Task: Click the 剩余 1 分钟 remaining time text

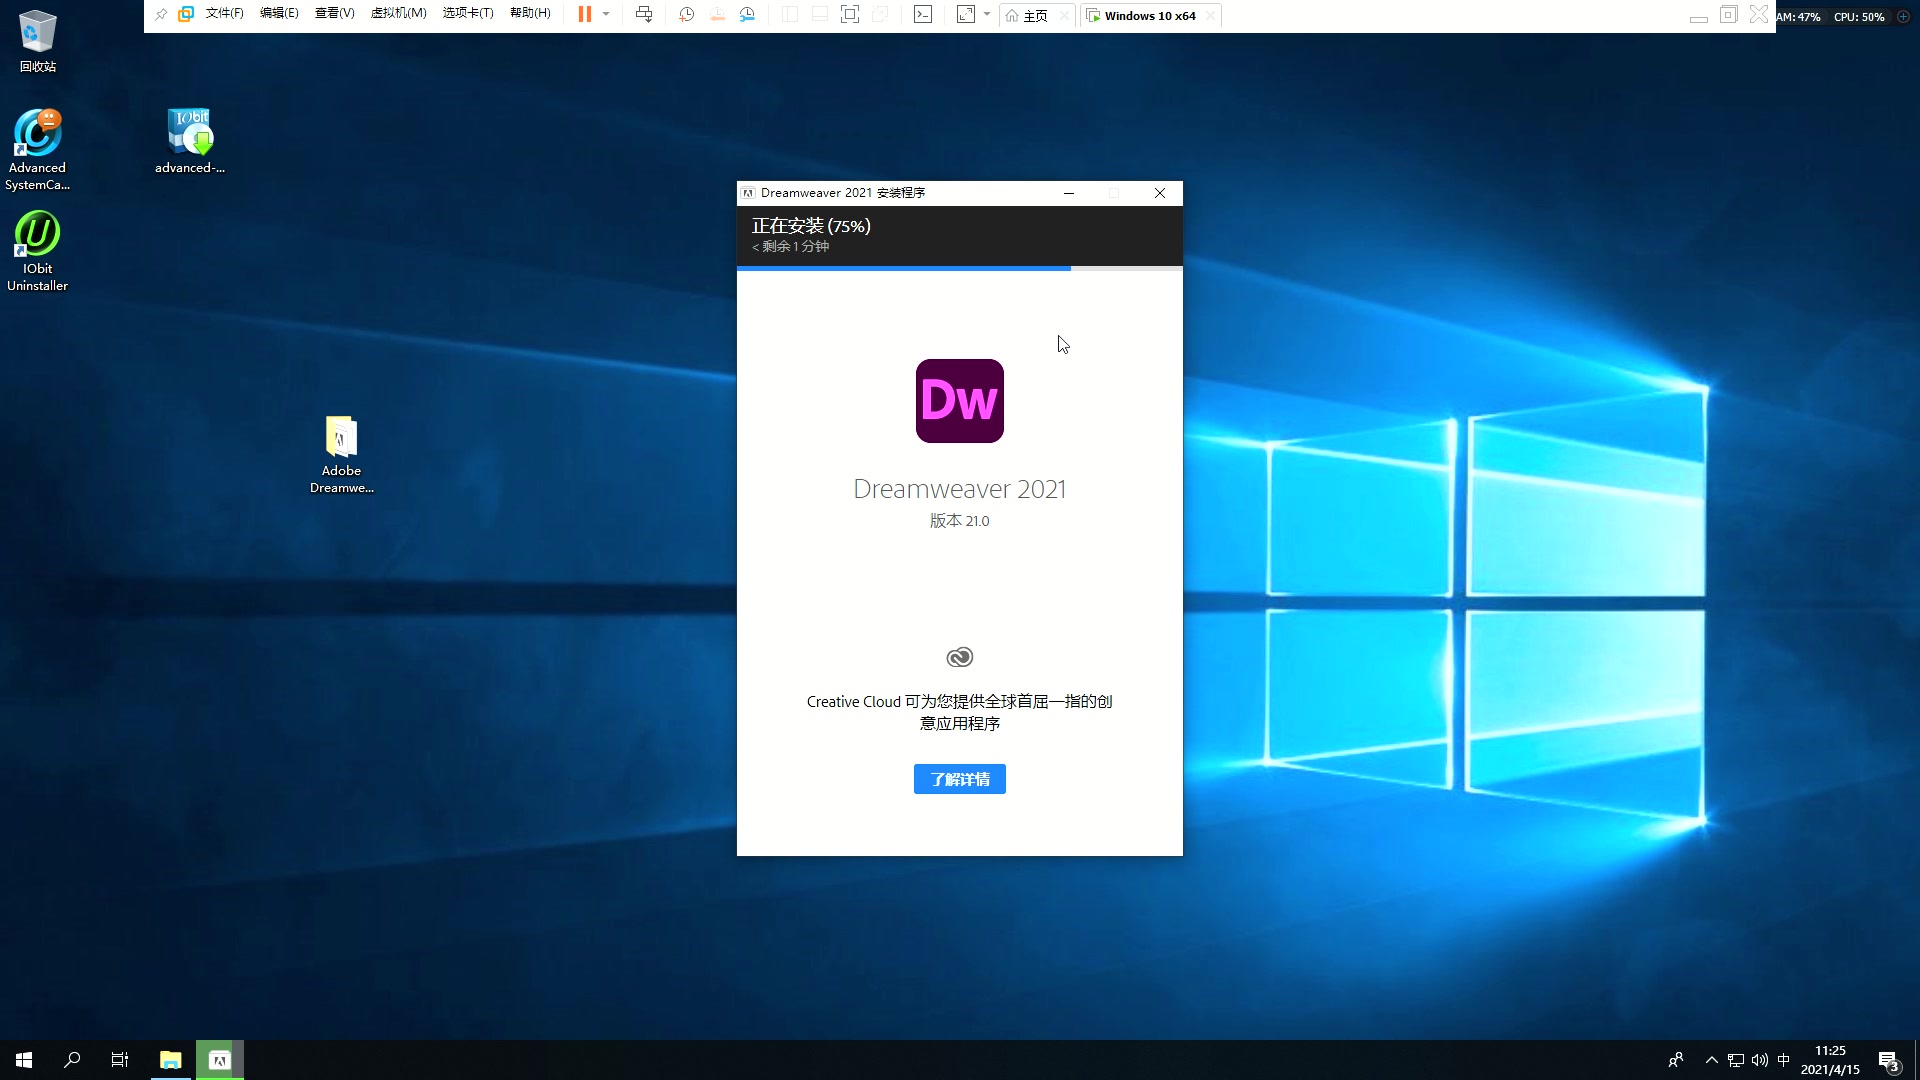Action: click(790, 246)
